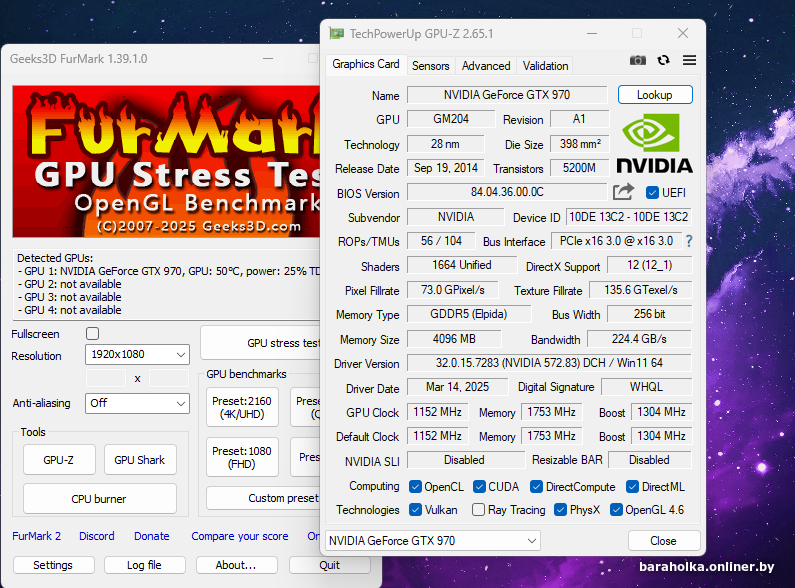Screen dimensions: 795x588
Task: Toggle the OpenCL checkbox
Action: coord(415,487)
